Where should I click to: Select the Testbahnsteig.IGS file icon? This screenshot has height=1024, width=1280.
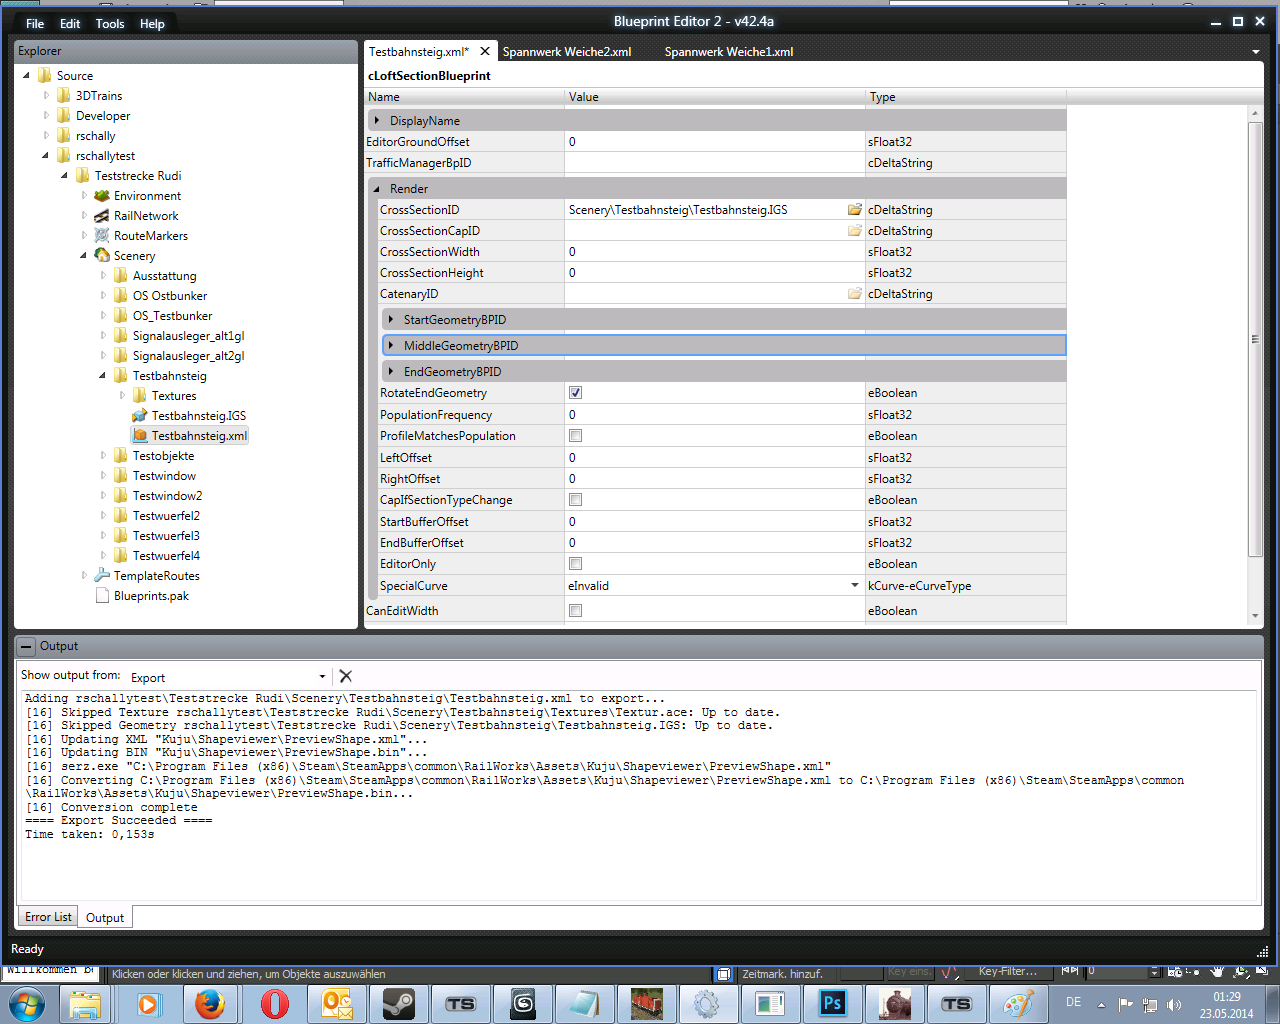tap(140, 416)
